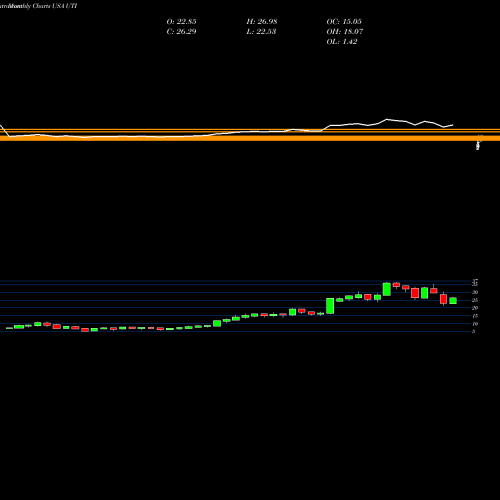Click the price axis label '5'
This screenshot has width=500, height=500.
tap(474, 331)
